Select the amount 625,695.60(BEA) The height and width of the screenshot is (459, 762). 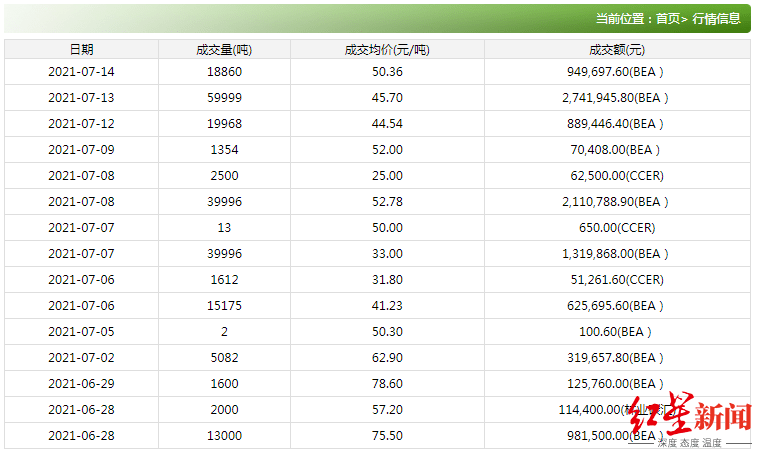coord(615,306)
